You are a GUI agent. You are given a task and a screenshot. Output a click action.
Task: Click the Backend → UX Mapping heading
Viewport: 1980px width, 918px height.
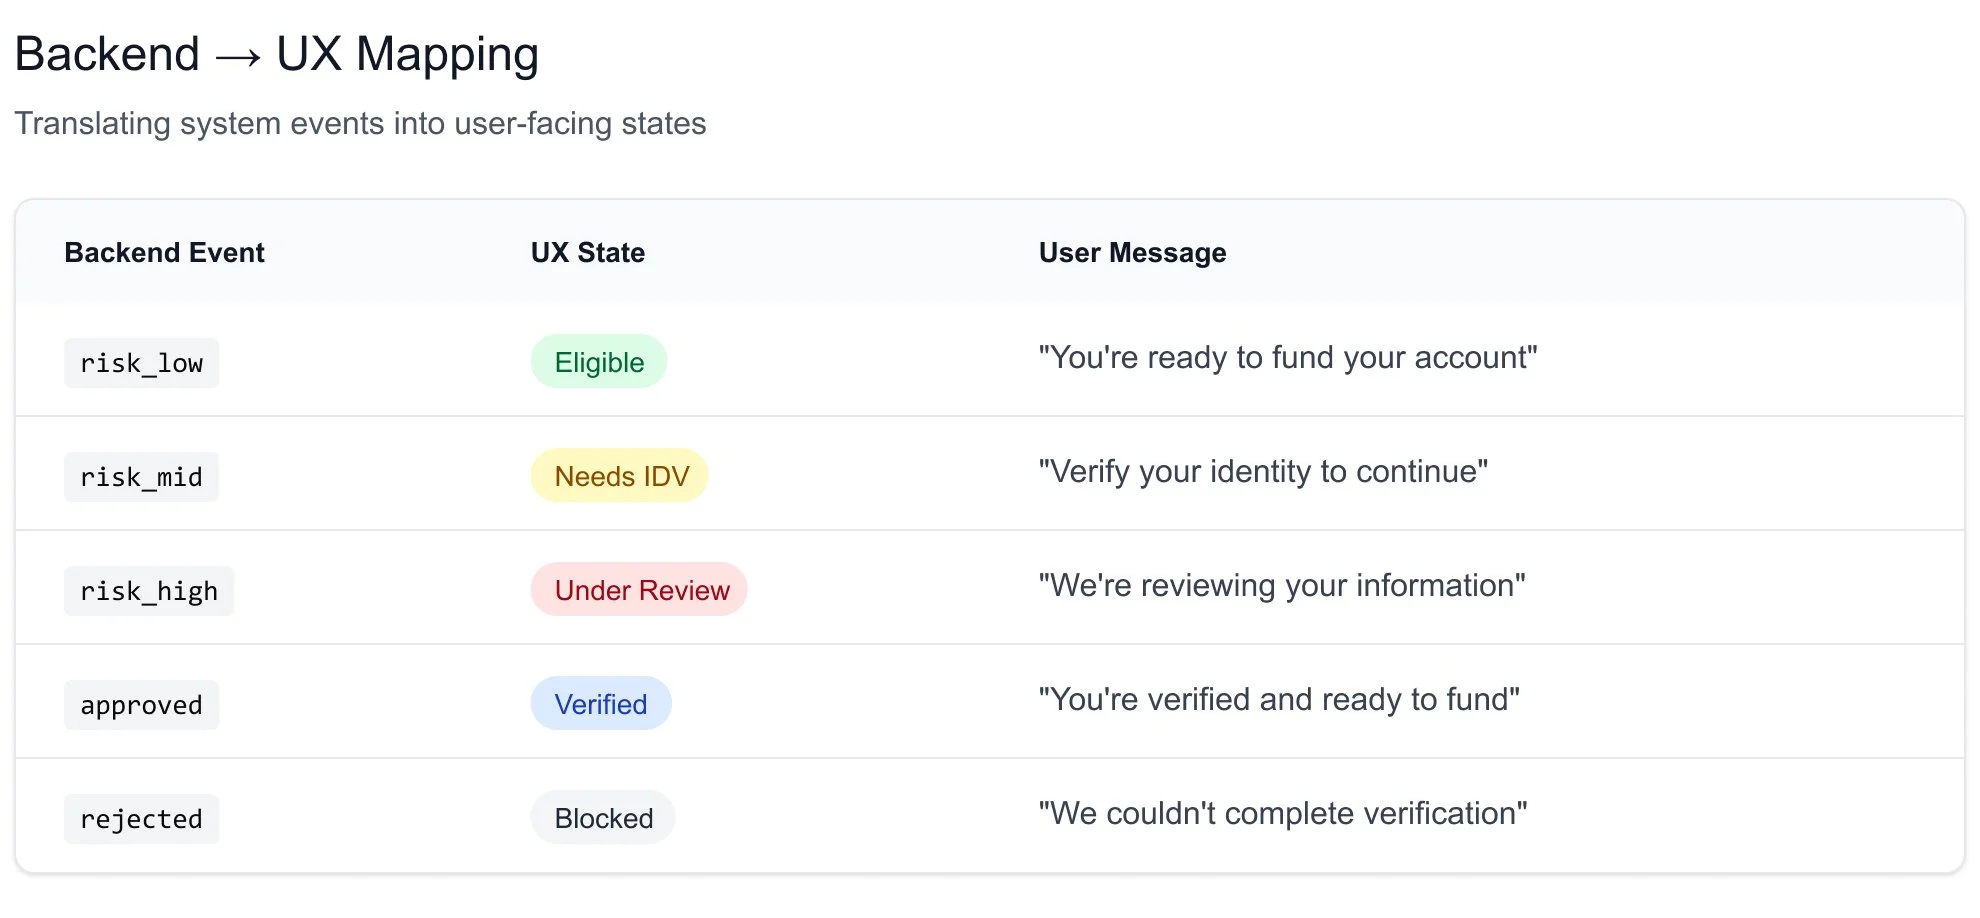(277, 54)
